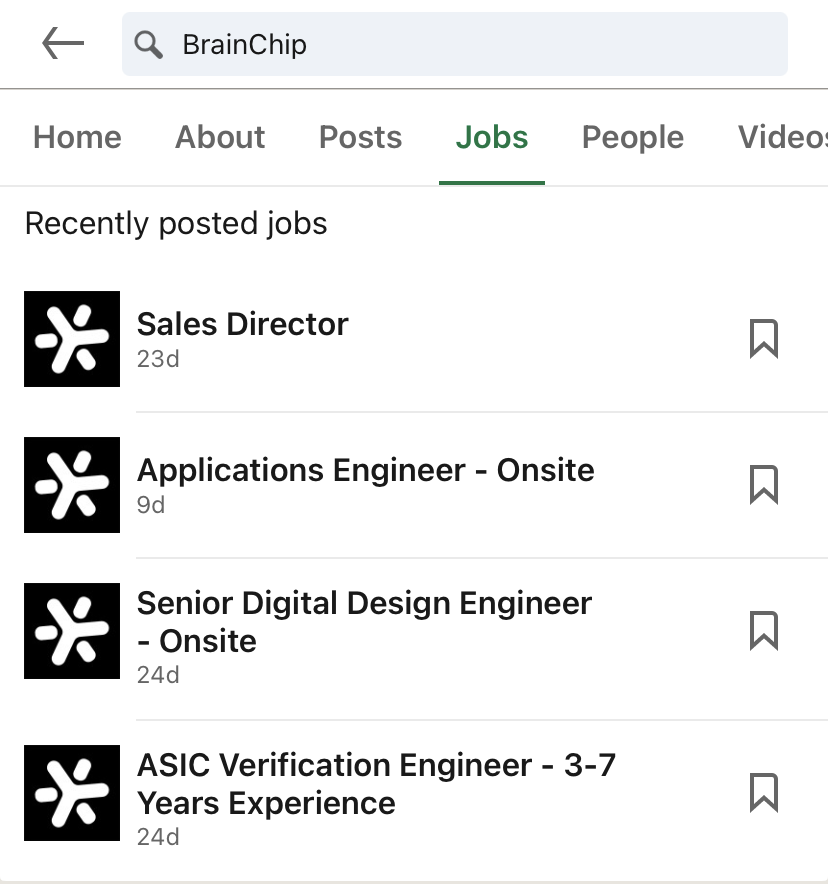Save the Applications Engineer - Onsite job

point(764,485)
